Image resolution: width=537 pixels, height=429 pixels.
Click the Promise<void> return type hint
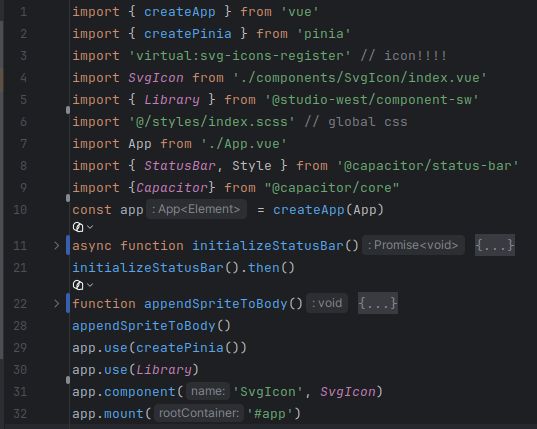point(413,245)
